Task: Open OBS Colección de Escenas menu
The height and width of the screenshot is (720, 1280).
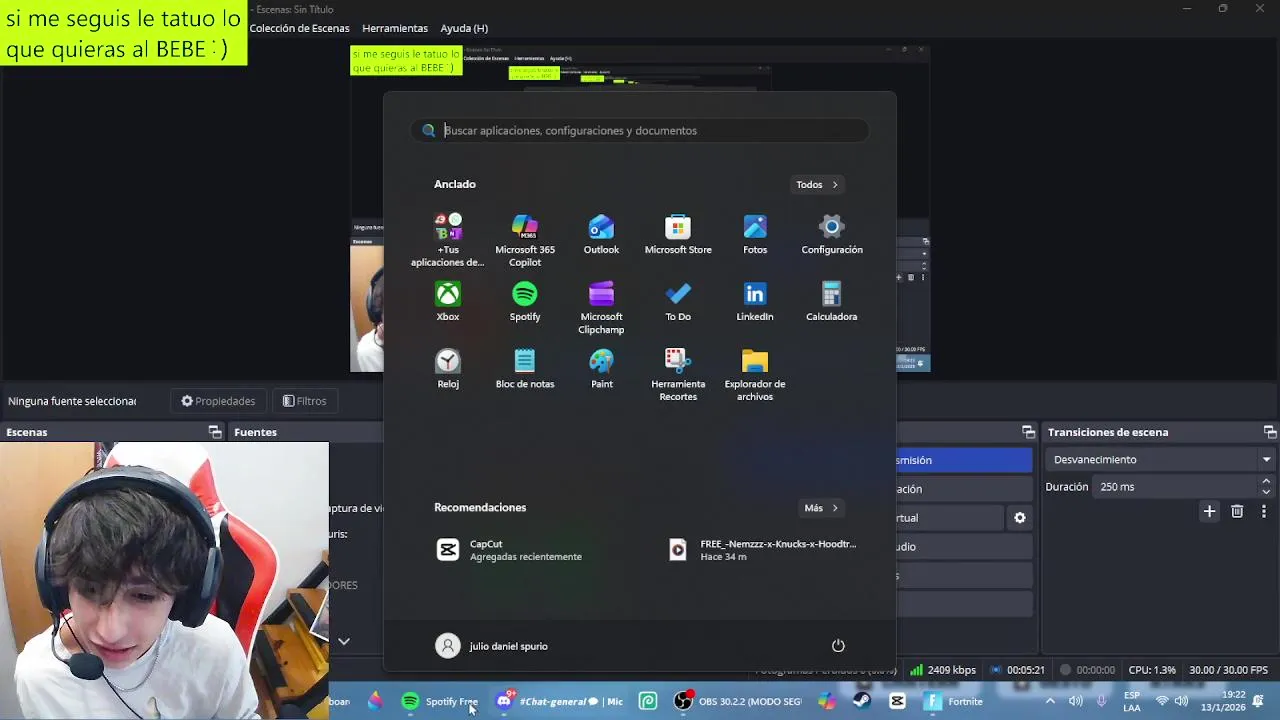Action: [x=299, y=28]
